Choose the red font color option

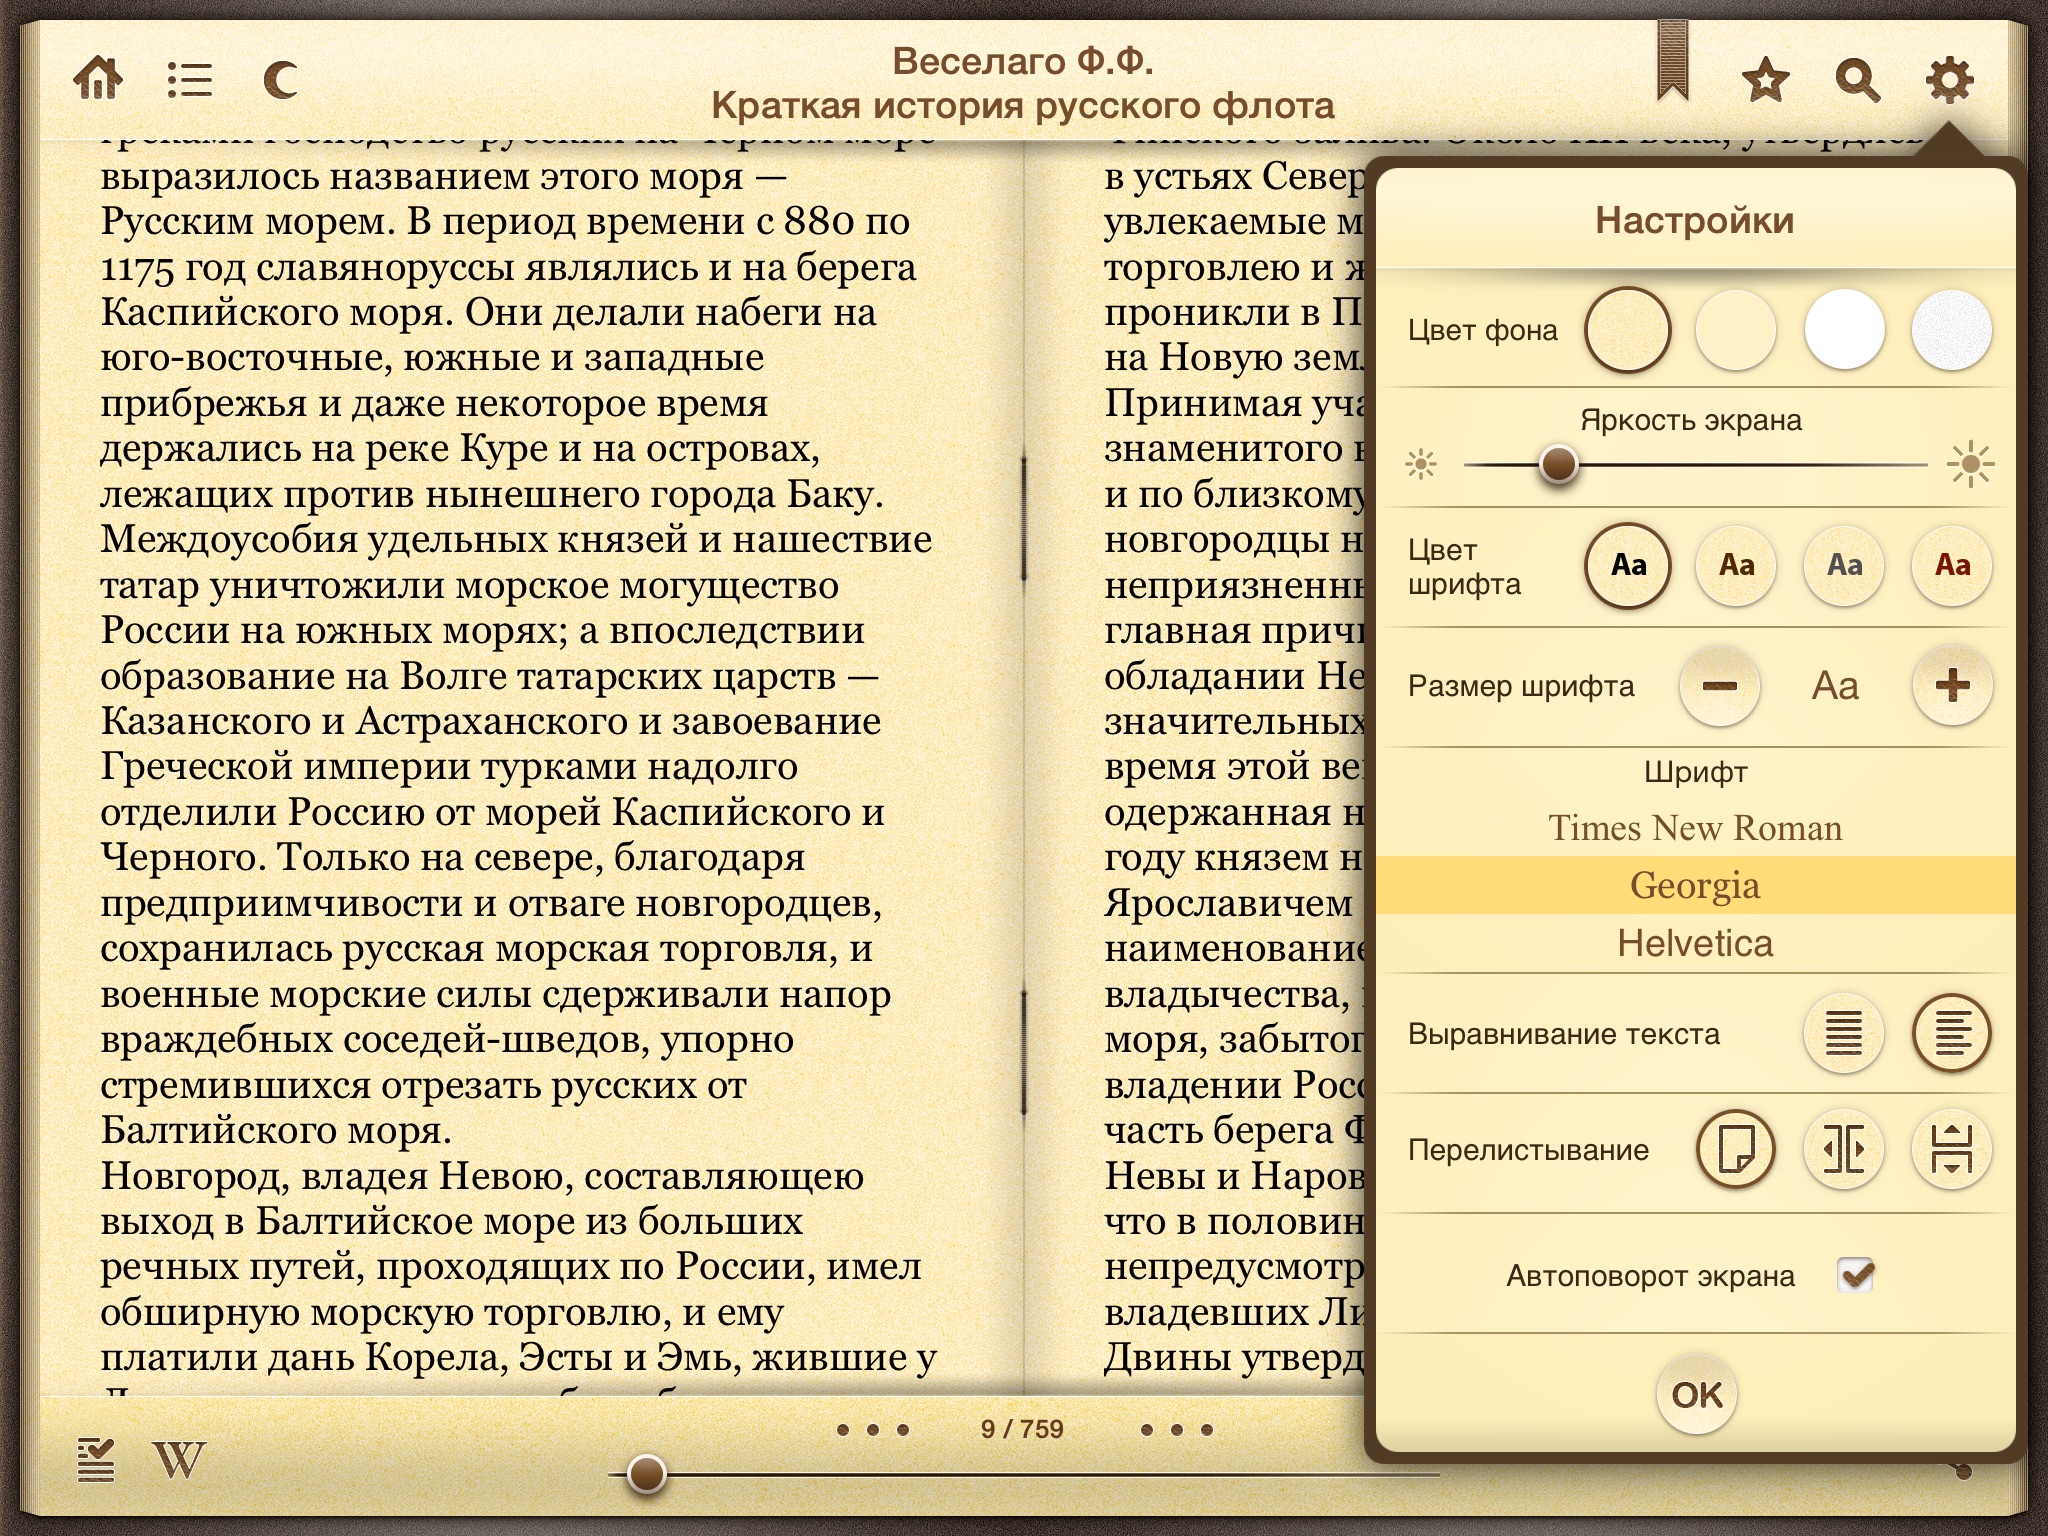pyautogui.click(x=1951, y=565)
